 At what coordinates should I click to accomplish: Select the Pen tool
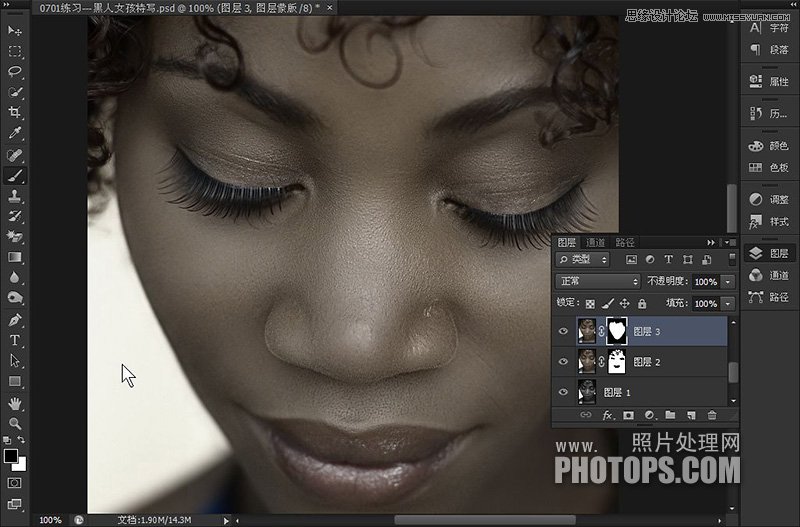tap(15, 320)
